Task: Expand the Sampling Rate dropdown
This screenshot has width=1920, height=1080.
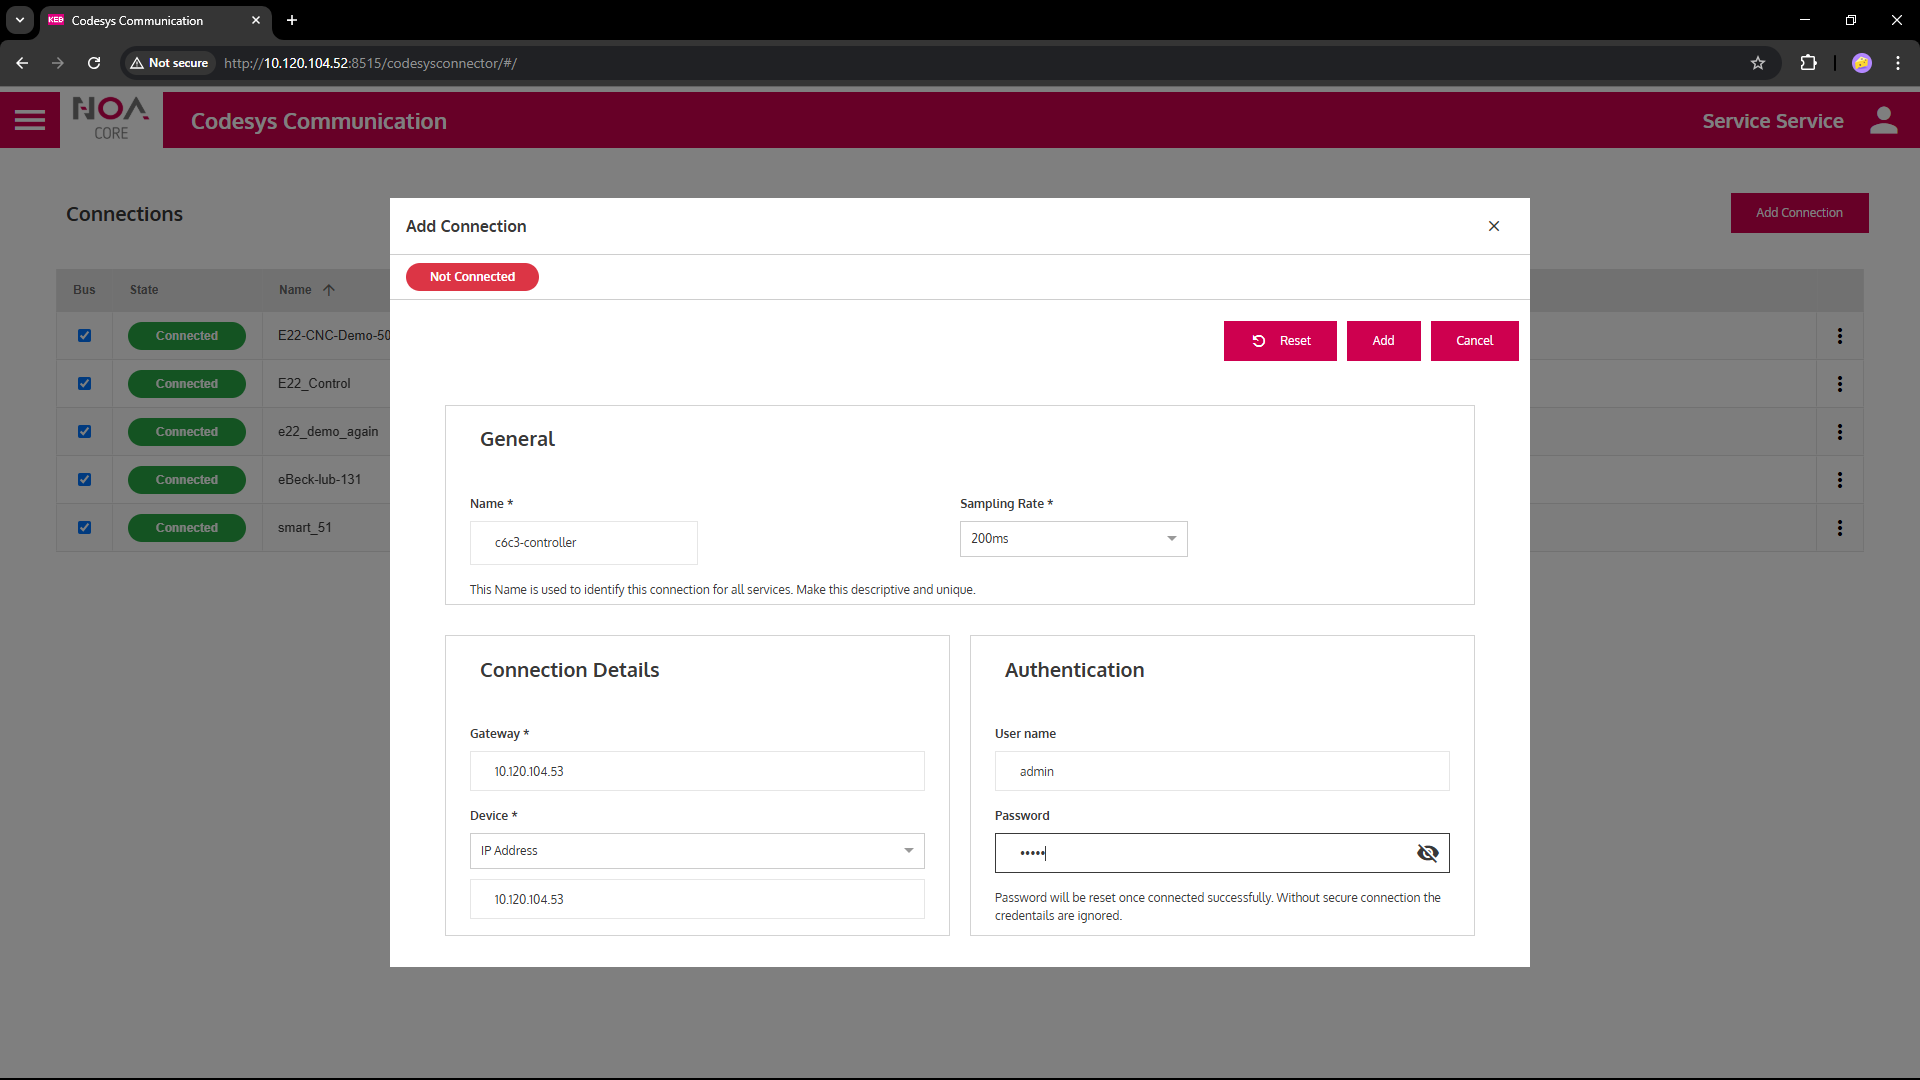Action: pyautogui.click(x=1073, y=539)
